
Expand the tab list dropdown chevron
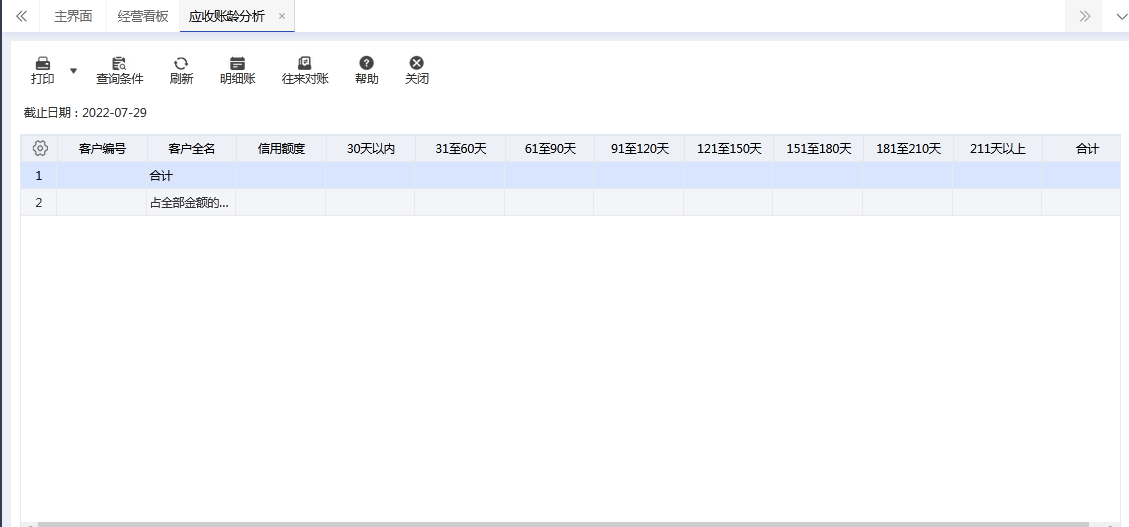[x=1115, y=16]
